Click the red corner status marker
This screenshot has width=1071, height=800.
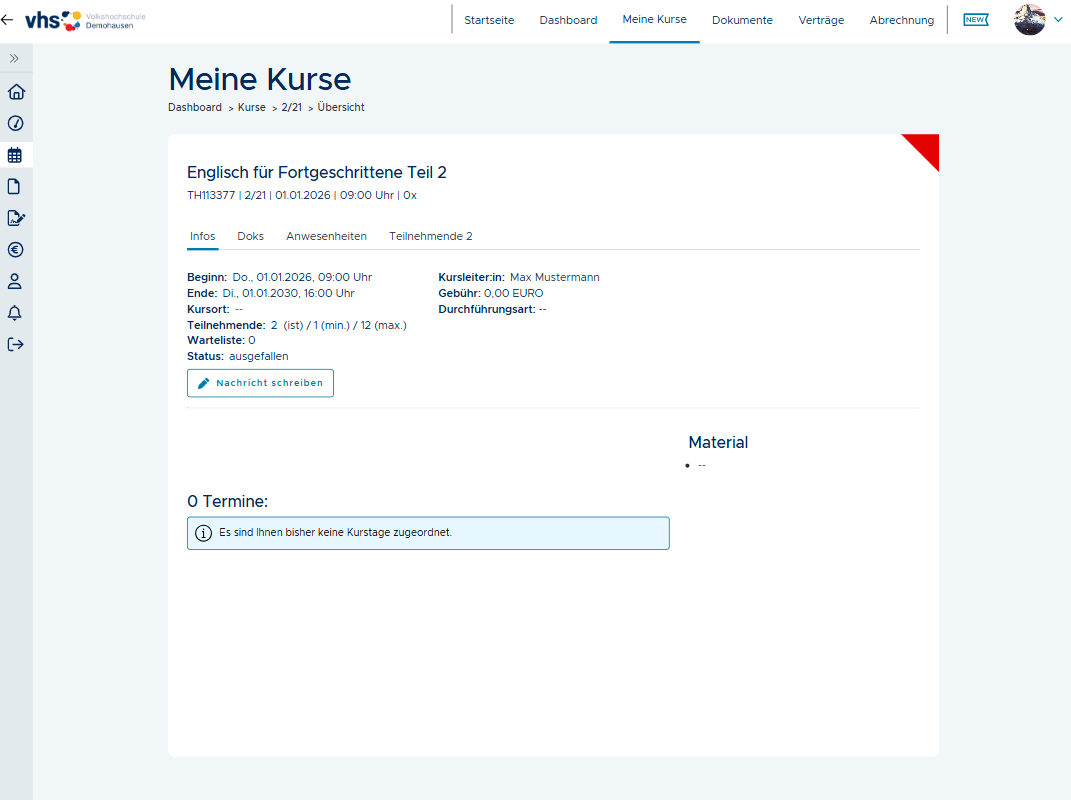point(926,147)
